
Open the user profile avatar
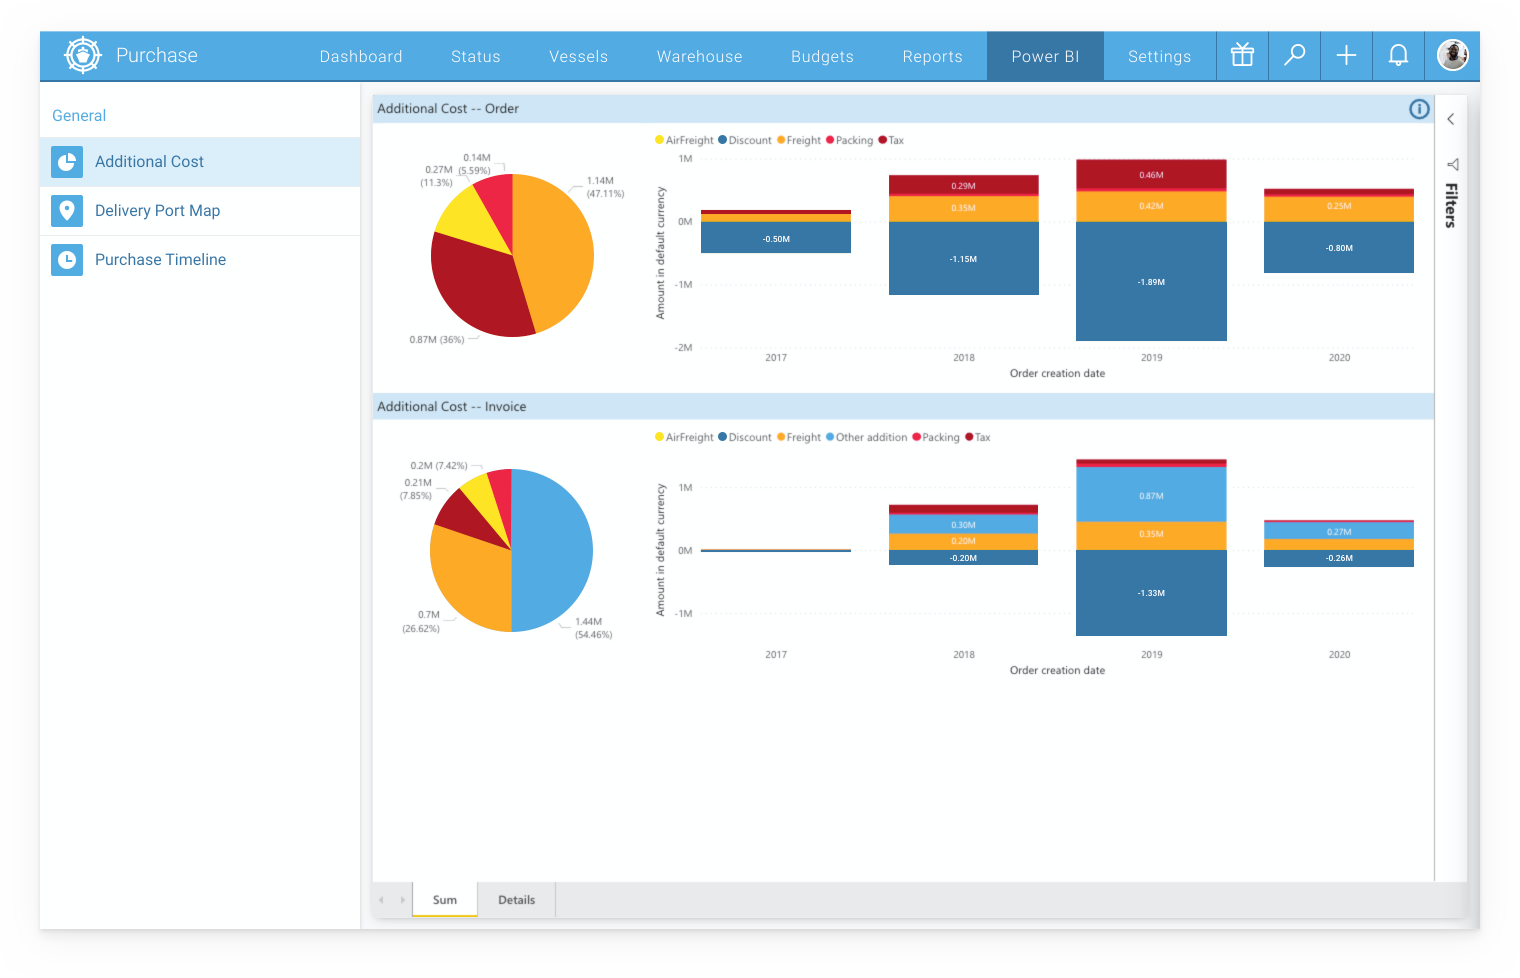pyautogui.click(x=1452, y=56)
